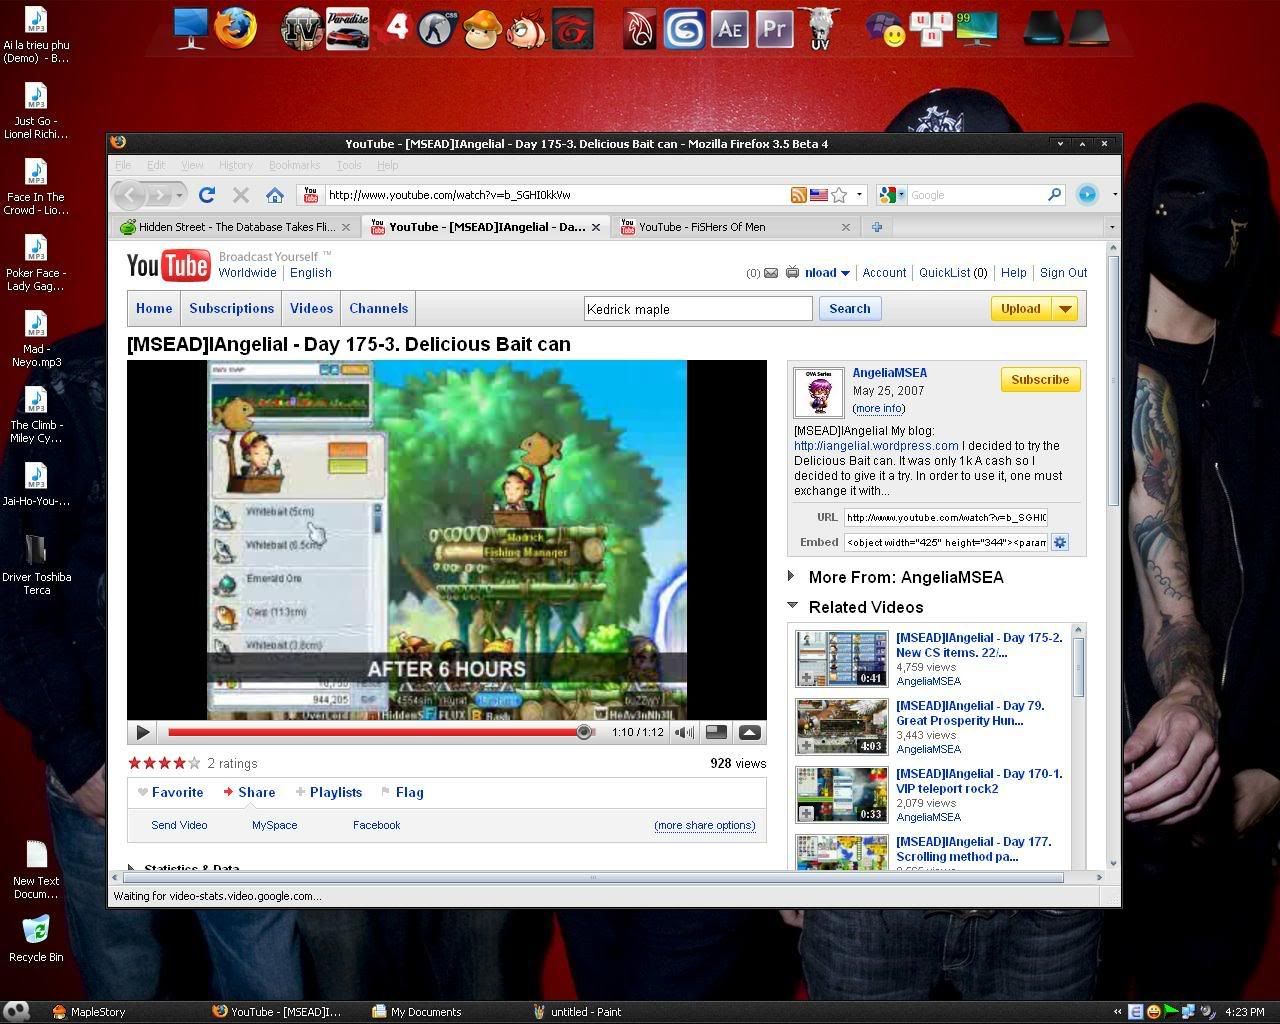Image resolution: width=1280 pixels, height=1024 pixels.
Task: Select the Poker Face Lady Gaga MP3 file
Action: 36,262
